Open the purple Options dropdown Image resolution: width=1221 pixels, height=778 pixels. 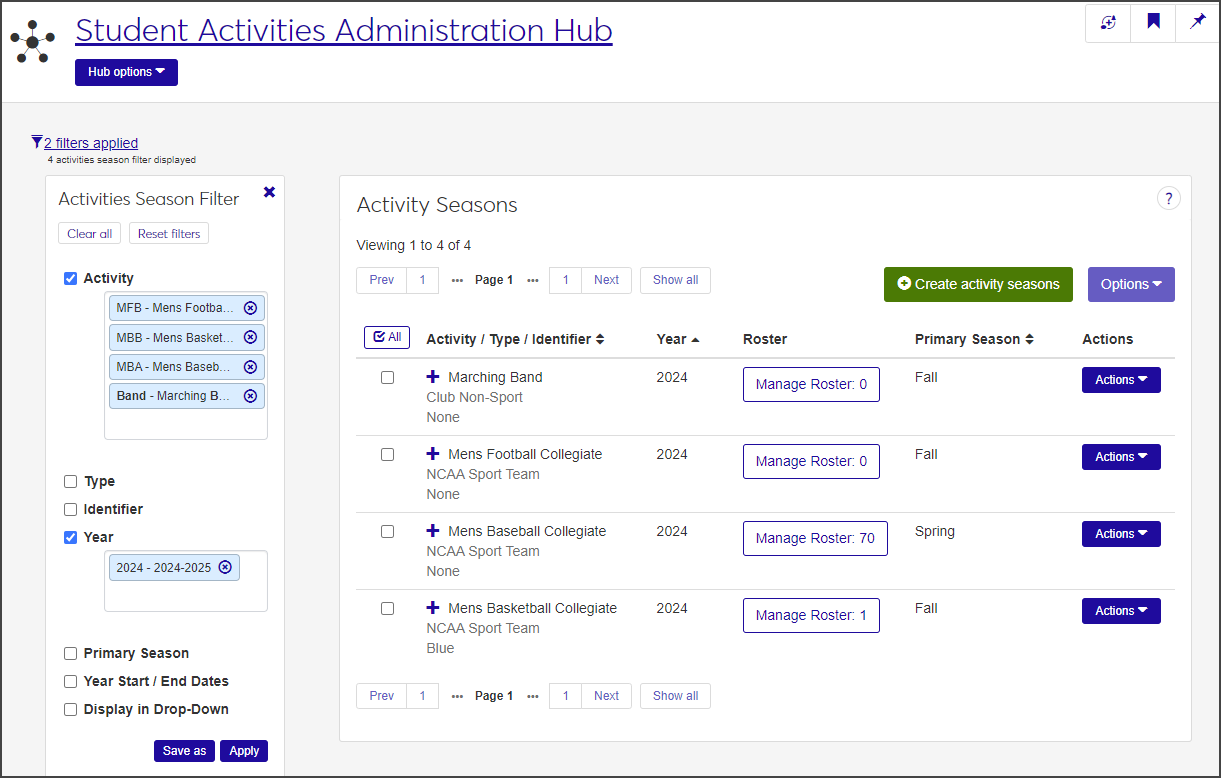click(1130, 284)
